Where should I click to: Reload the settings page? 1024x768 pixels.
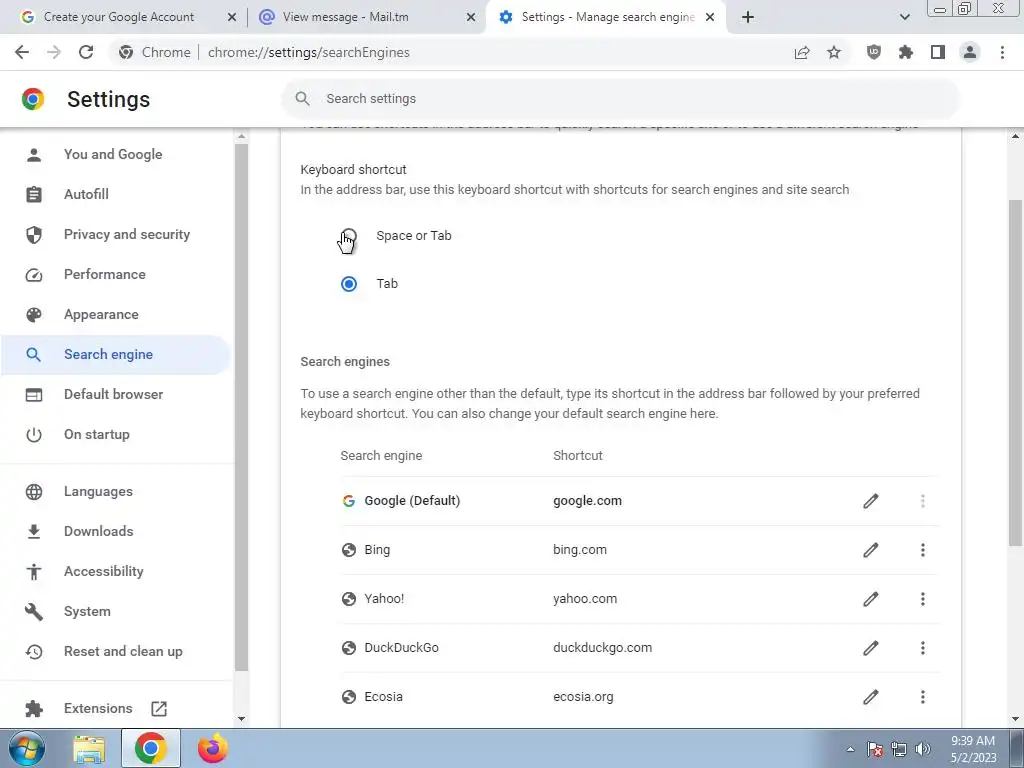(86, 52)
